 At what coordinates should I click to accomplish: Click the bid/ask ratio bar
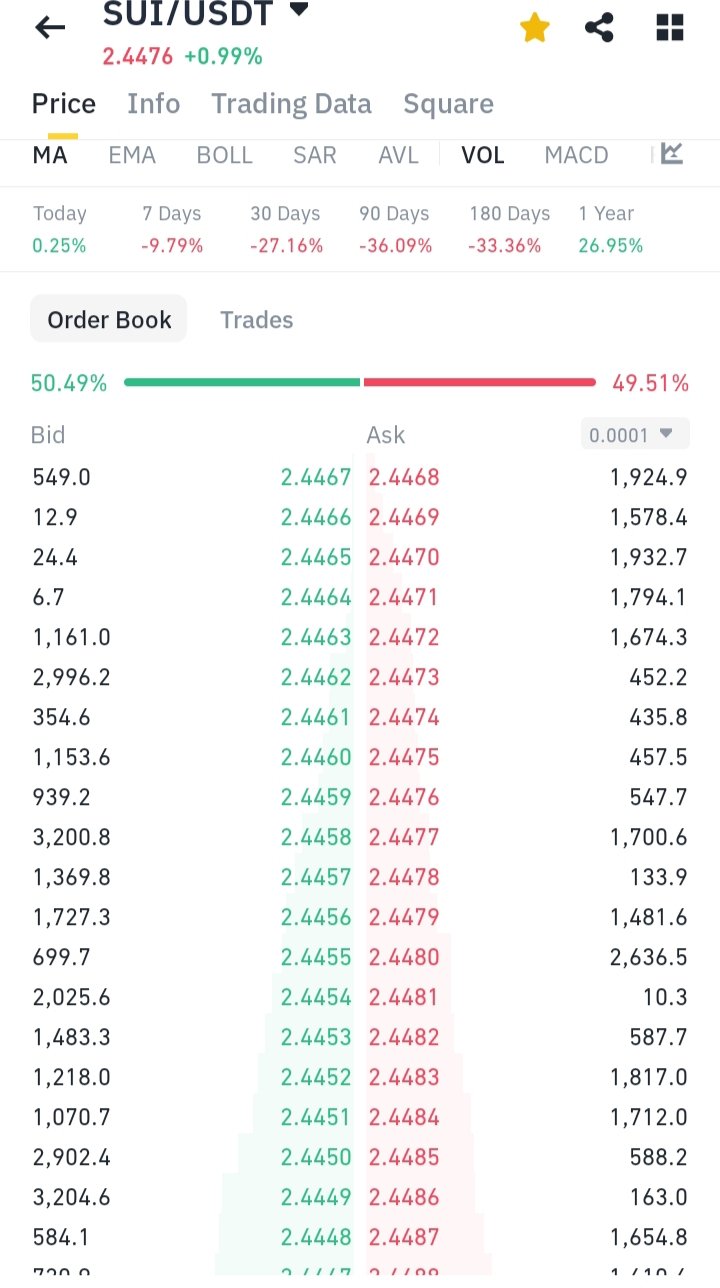pos(360,382)
